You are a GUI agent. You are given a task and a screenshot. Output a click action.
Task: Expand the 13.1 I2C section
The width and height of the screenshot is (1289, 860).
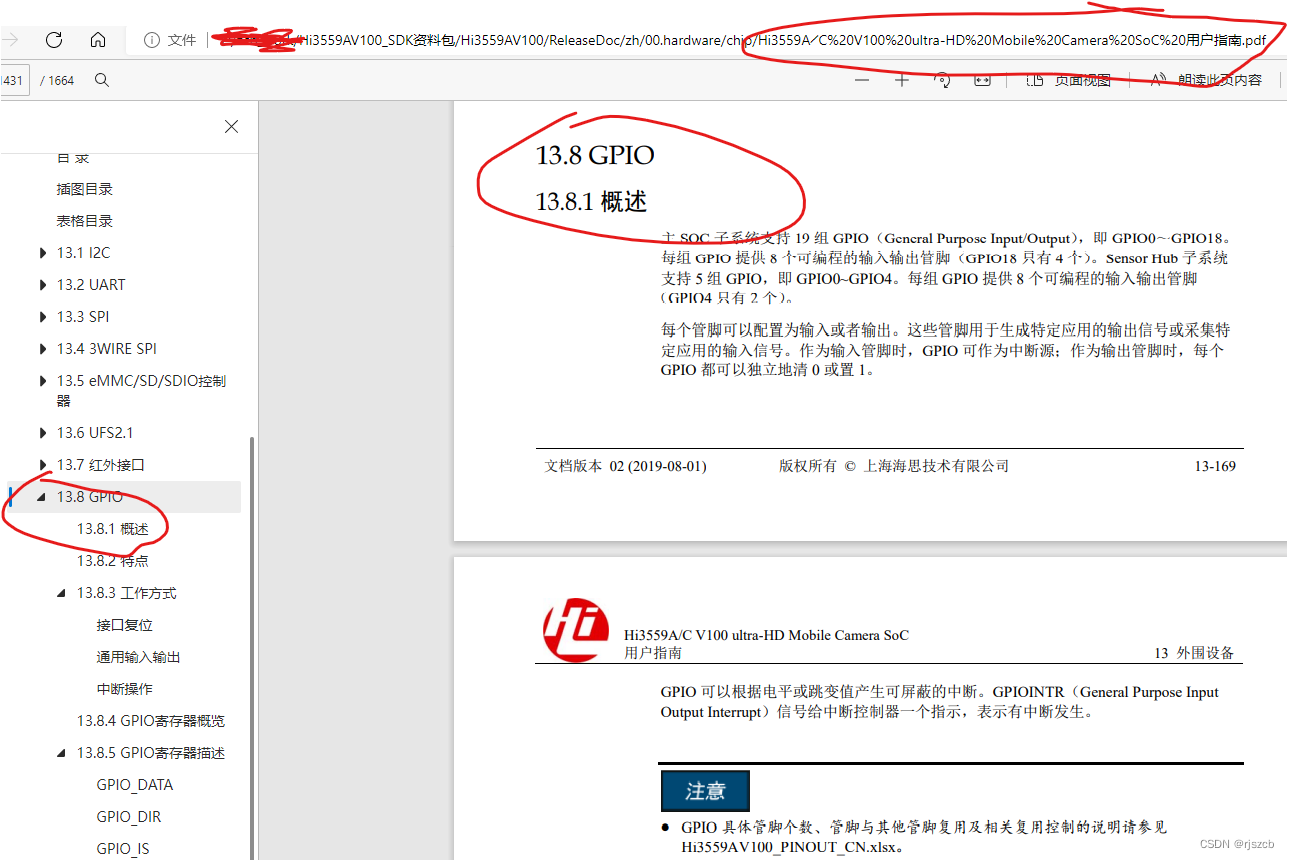click(41, 252)
